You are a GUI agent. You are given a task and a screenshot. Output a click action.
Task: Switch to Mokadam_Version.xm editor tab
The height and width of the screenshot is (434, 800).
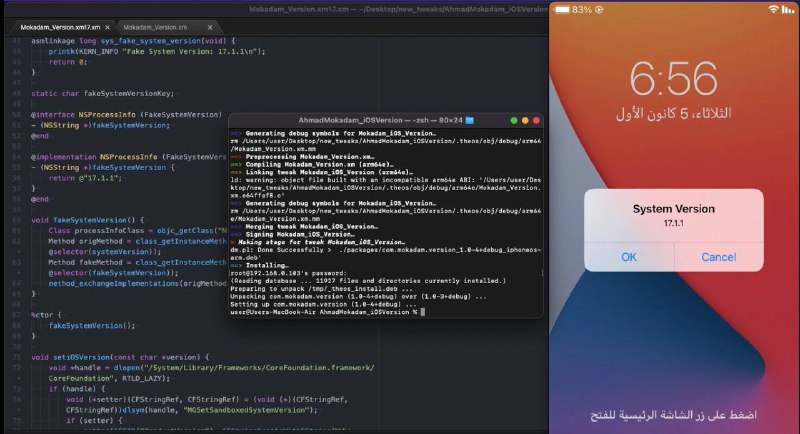tap(155, 27)
